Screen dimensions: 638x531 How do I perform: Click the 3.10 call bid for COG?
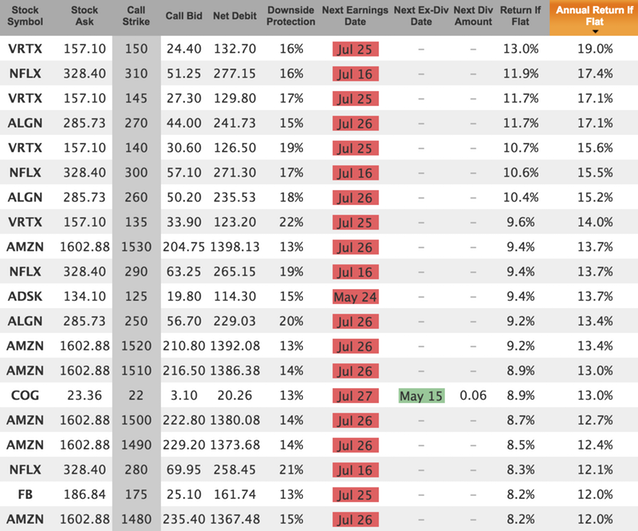point(184,396)
